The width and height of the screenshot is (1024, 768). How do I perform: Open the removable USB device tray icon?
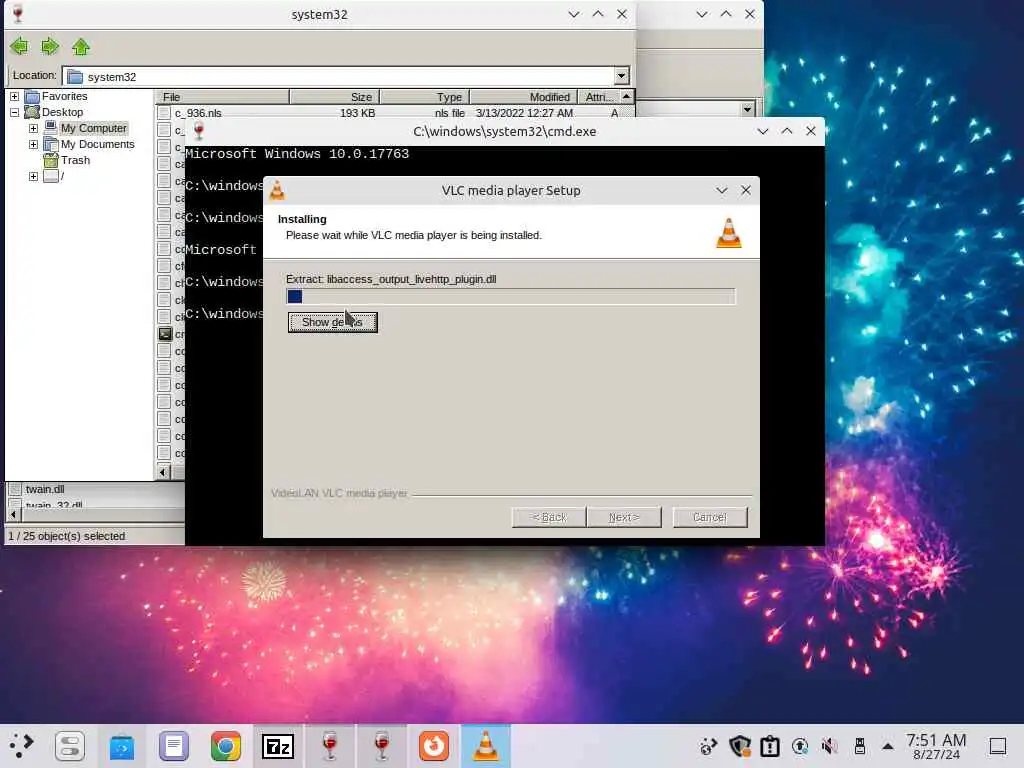(x=859, y=746)
